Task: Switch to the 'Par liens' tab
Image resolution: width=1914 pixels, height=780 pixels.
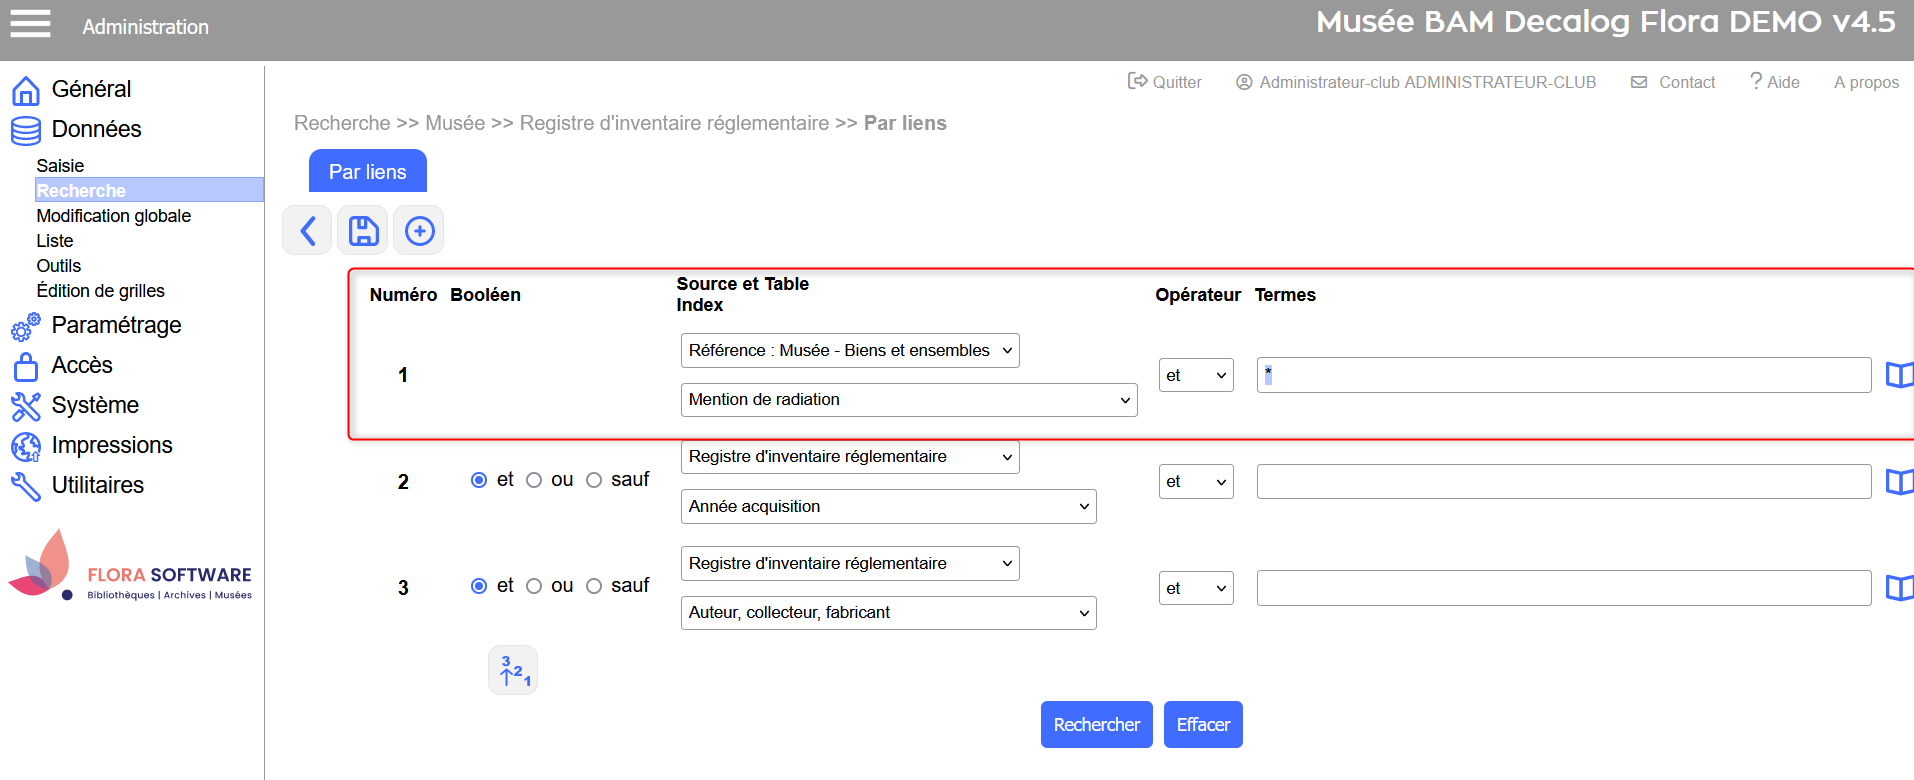Action: tap(367, 172)
